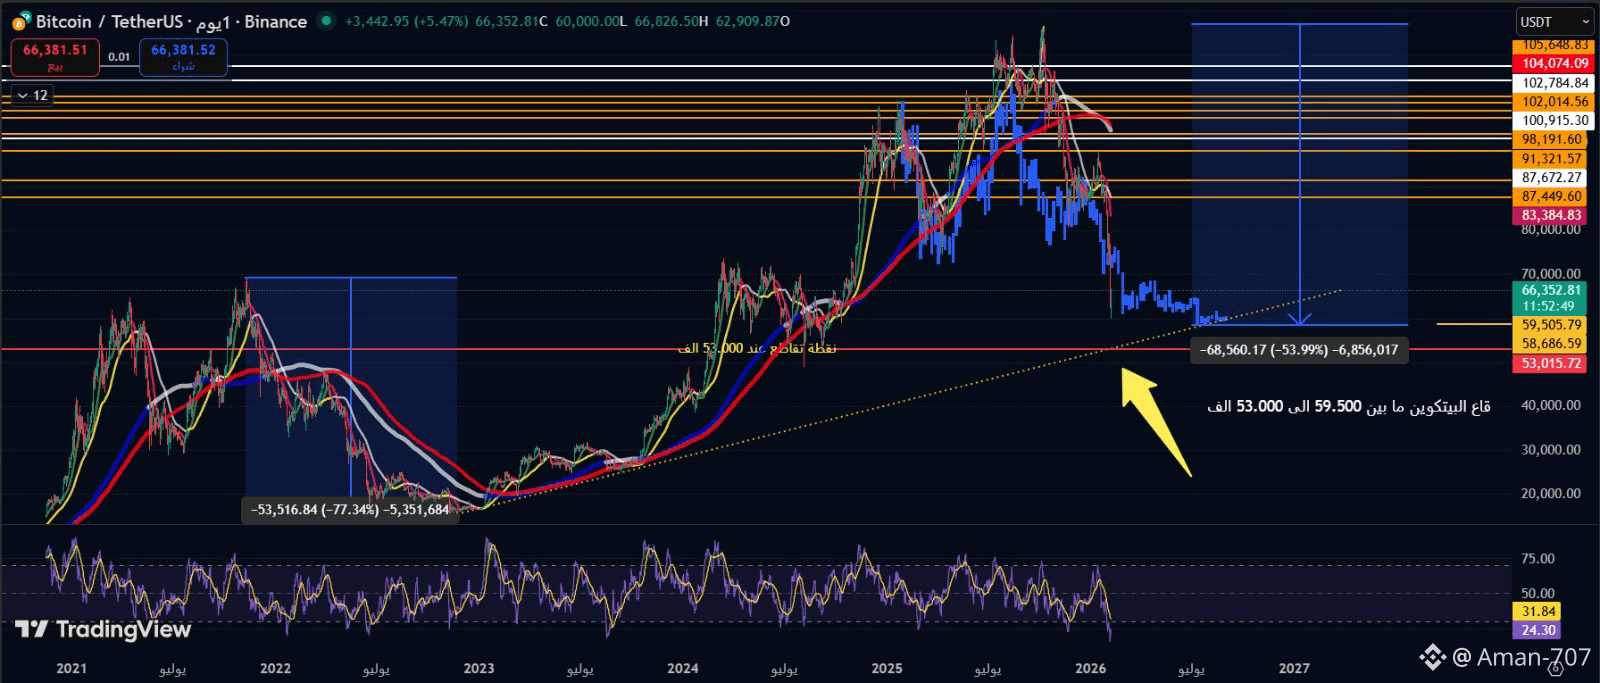Image resolution: width=1600 pixels, height=683 pixels.
Task: Select the 100,915.30 price label
Action: [x=1555, y=120]
